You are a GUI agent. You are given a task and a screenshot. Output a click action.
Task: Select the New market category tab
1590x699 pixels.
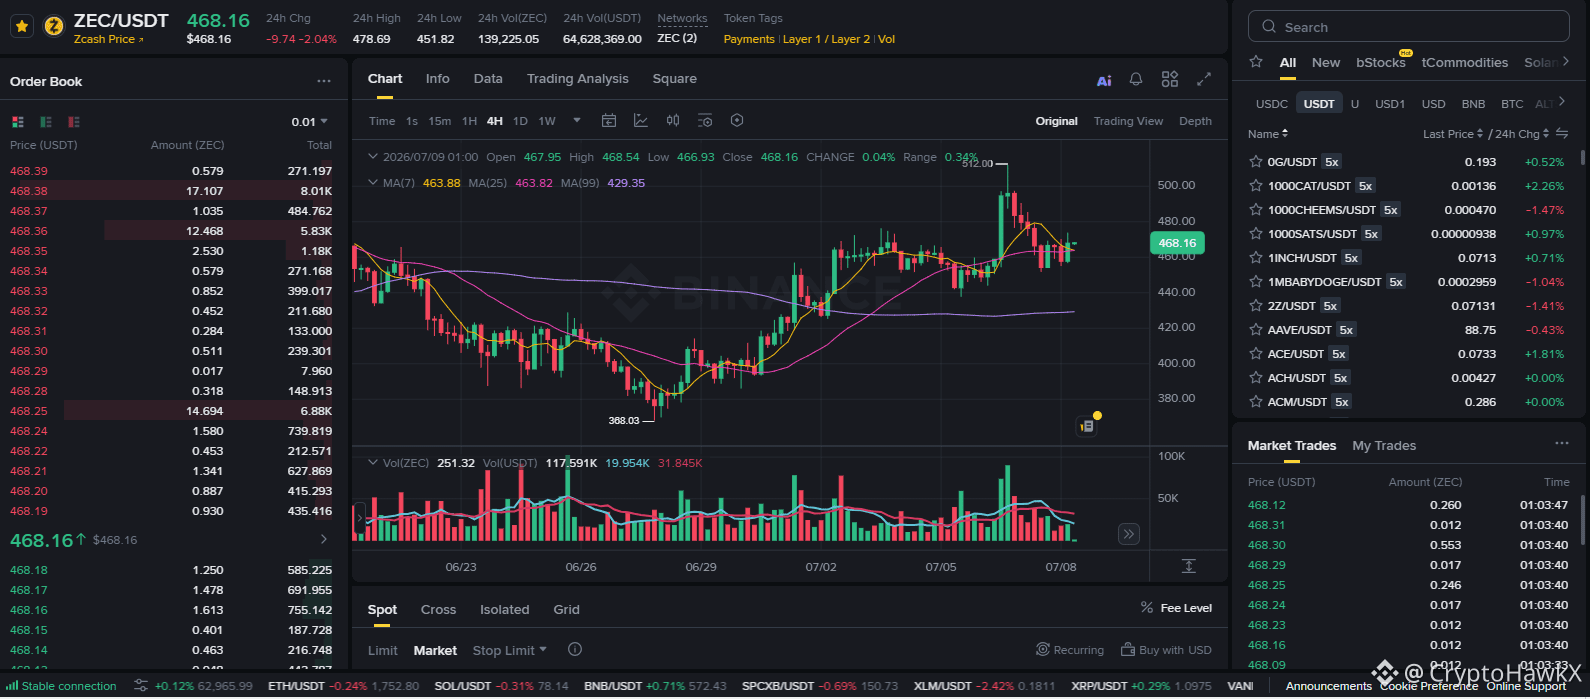tap(1326, 63)
